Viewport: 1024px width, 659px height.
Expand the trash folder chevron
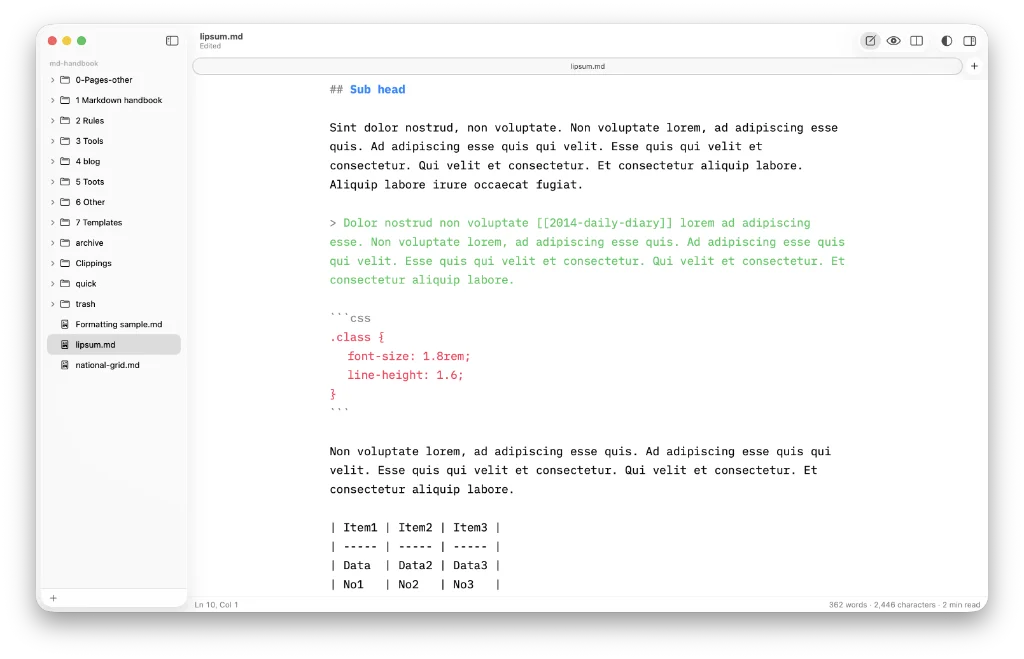click(x=52, y=304)
